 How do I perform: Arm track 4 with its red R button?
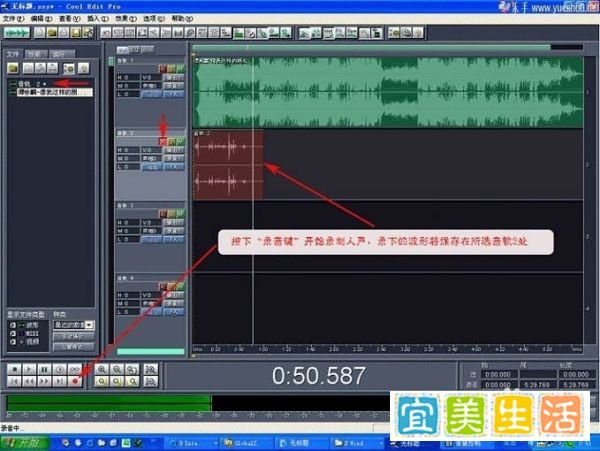tap(163, 286)
